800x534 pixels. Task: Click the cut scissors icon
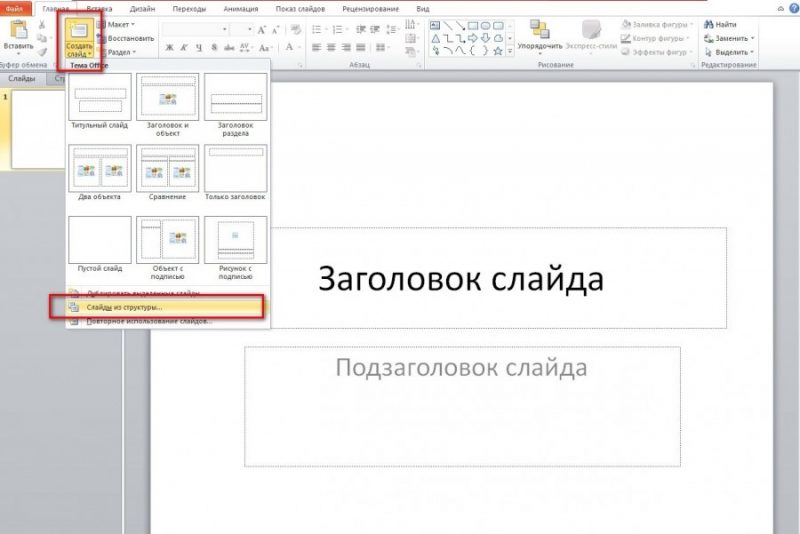pyautogui.click(x=42, y=24)
